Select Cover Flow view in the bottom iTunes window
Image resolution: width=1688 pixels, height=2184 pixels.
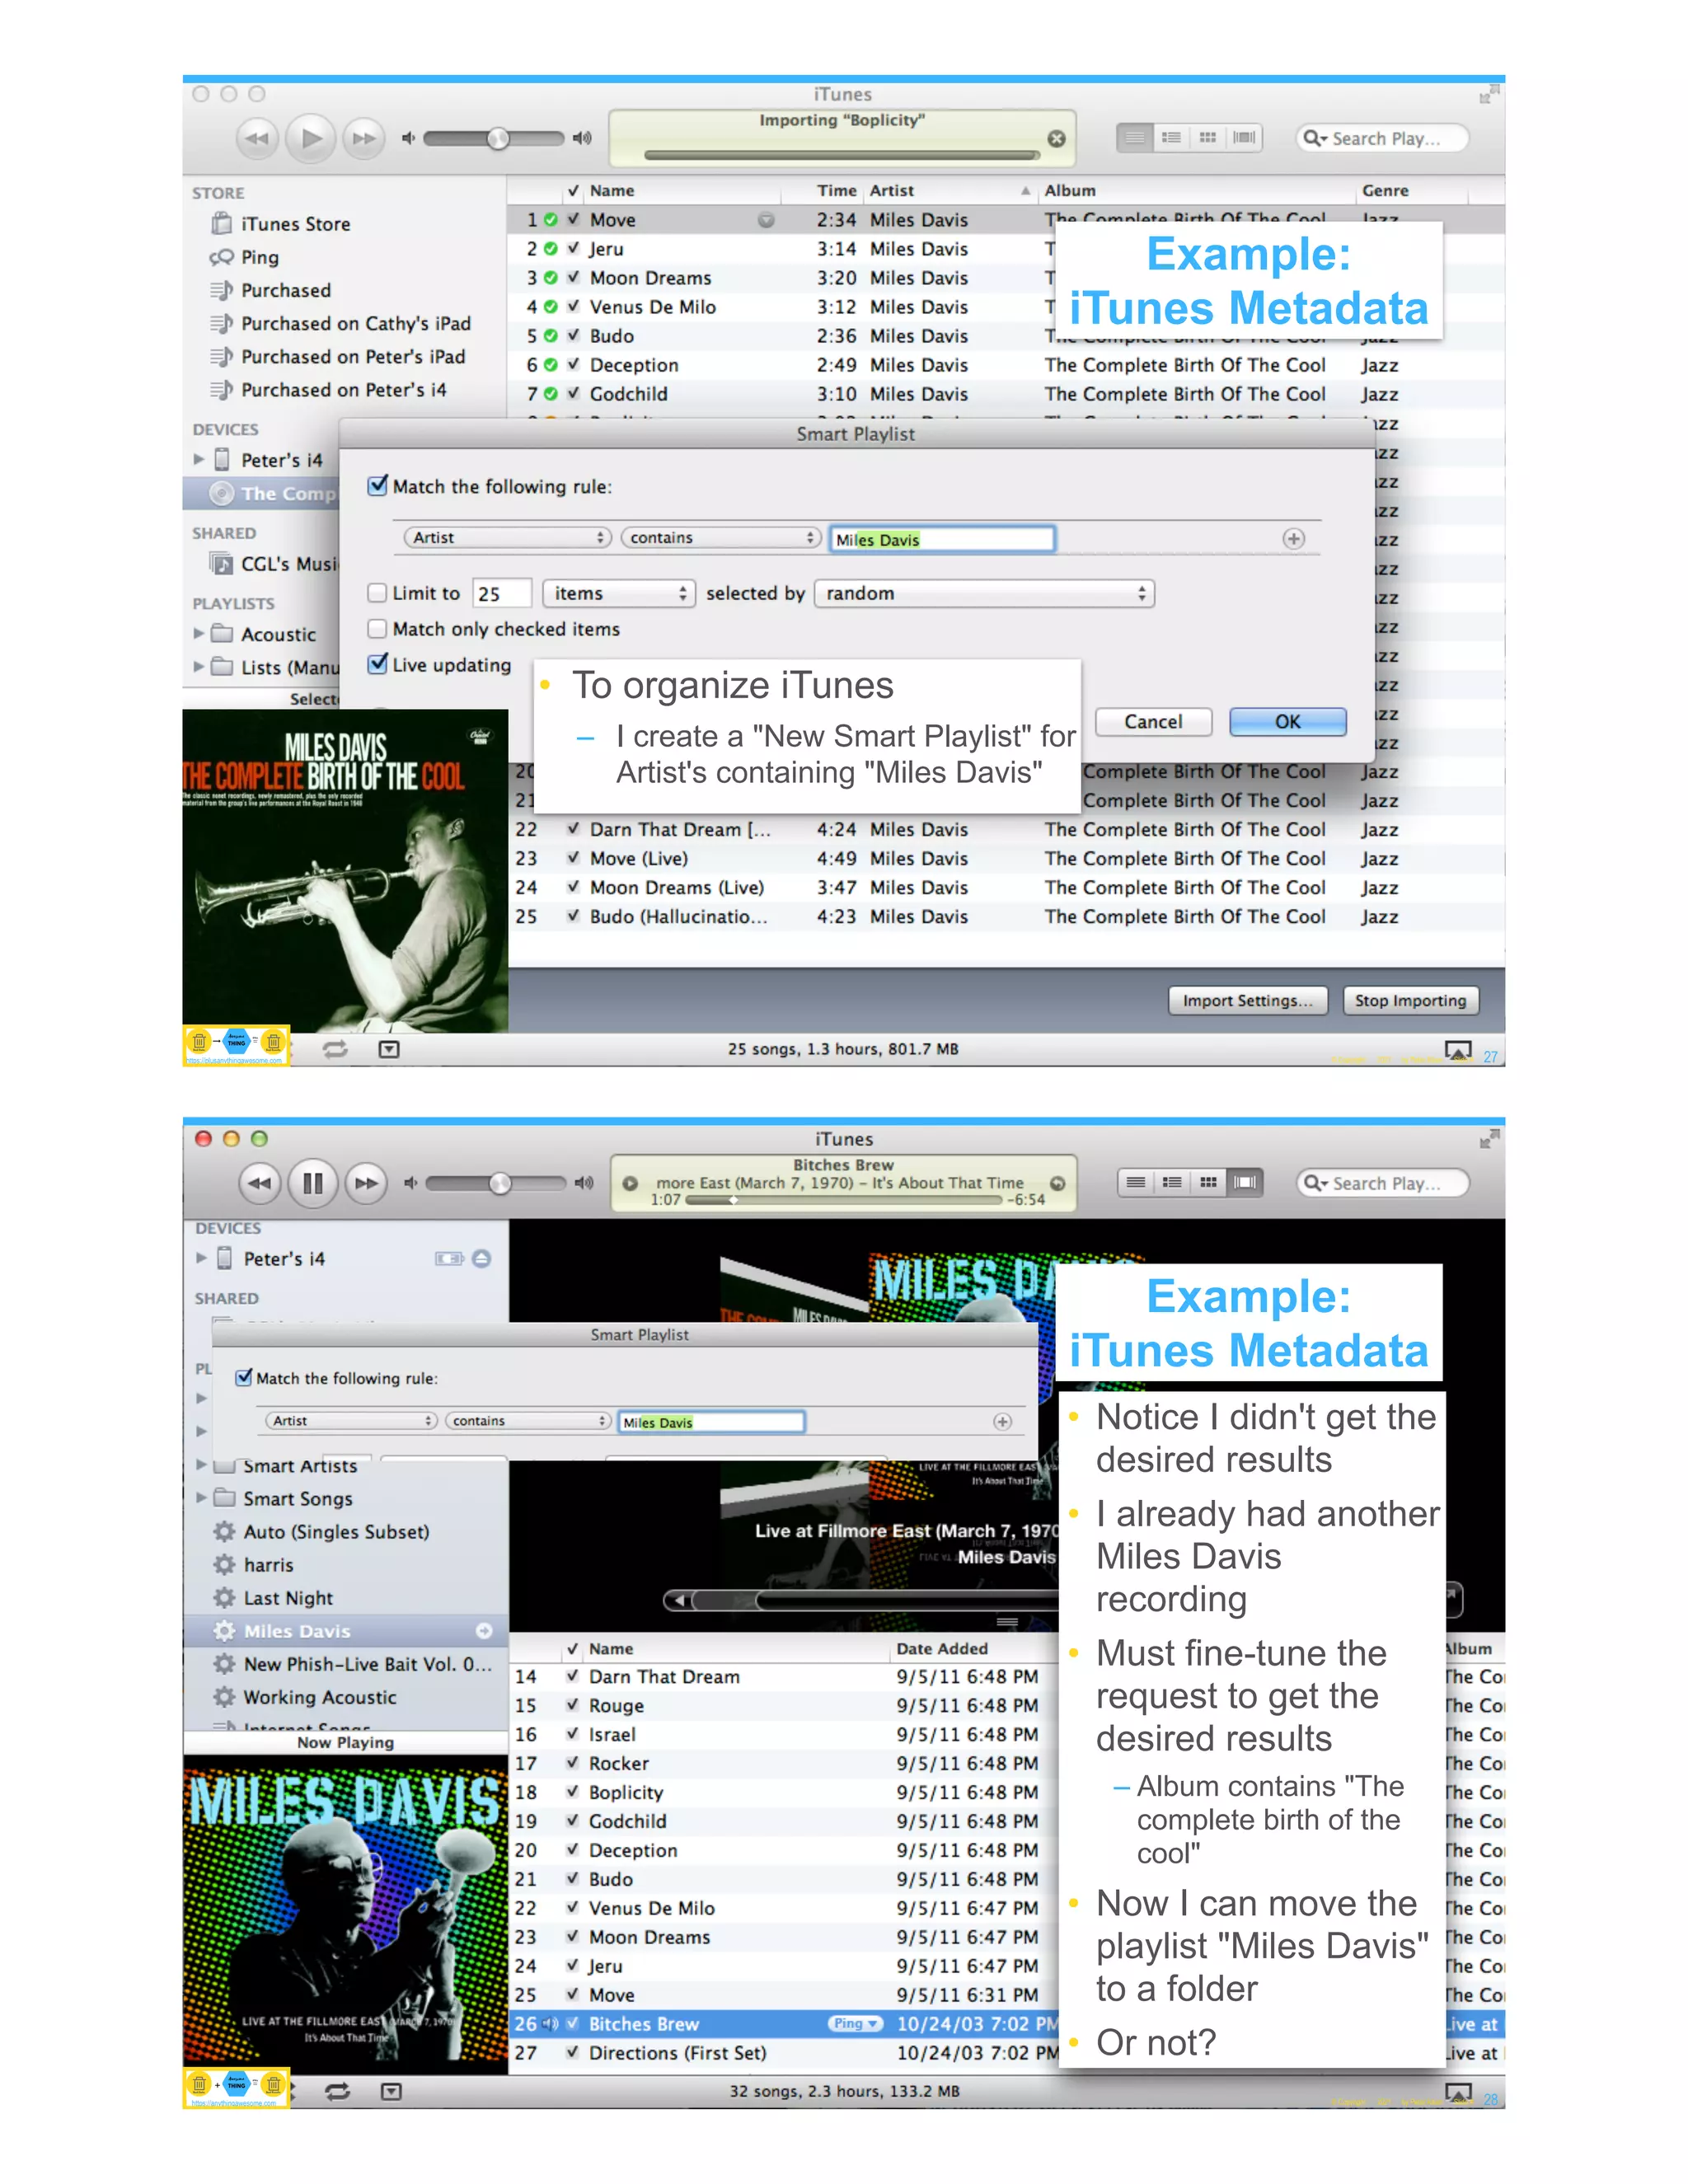click(1245, 1182)
